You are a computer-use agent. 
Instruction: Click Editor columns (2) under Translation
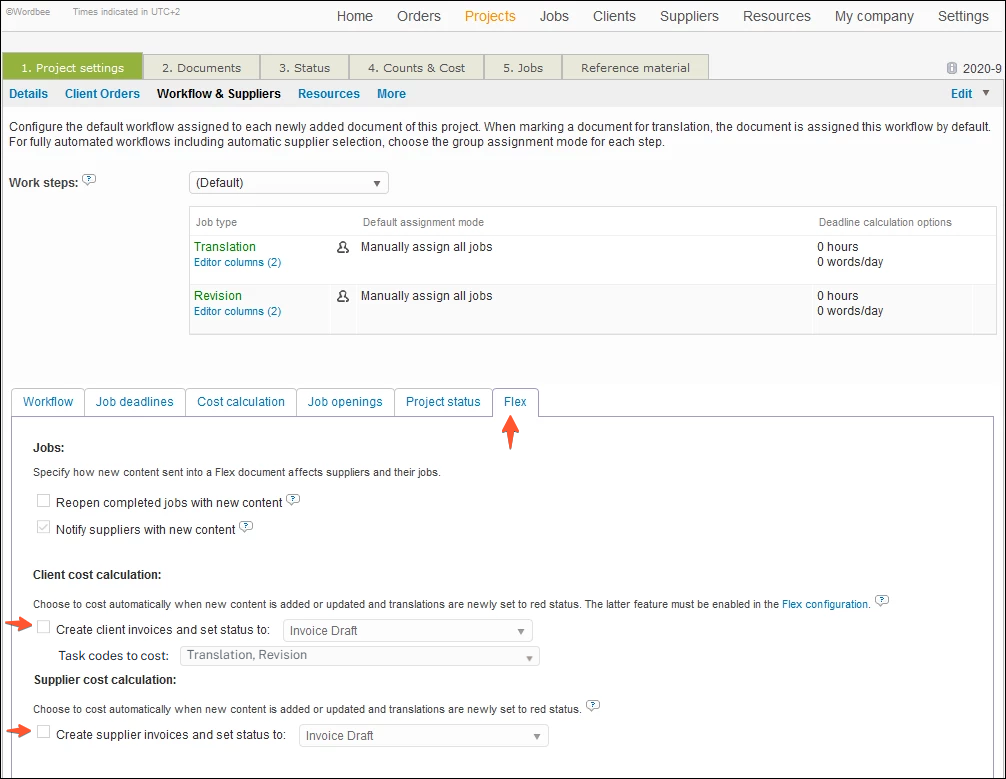[x=237, y=263]
